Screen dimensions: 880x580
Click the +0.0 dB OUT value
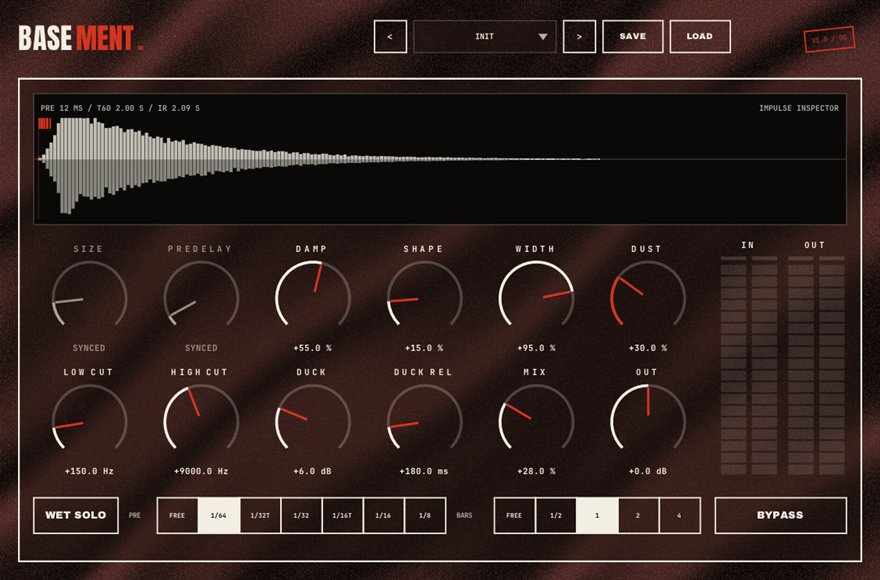tap(648, 471)
